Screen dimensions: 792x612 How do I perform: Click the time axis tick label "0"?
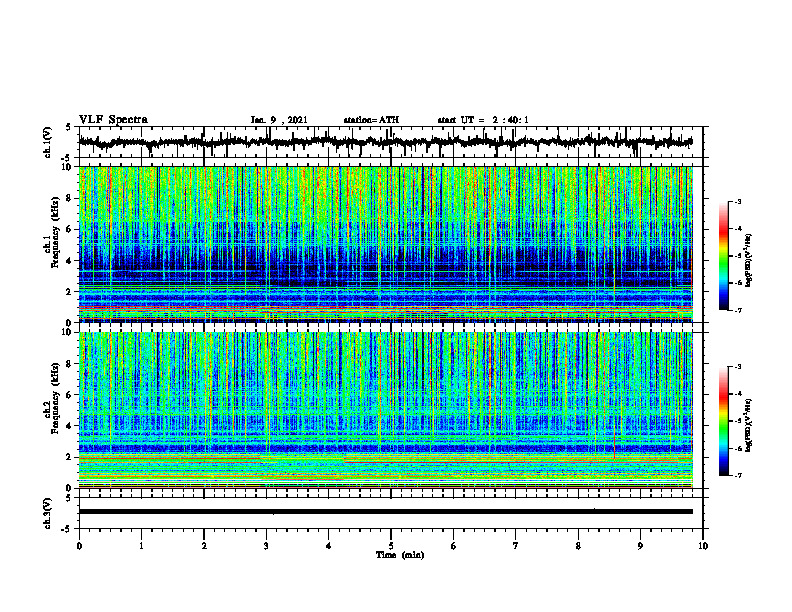point(79,546)
